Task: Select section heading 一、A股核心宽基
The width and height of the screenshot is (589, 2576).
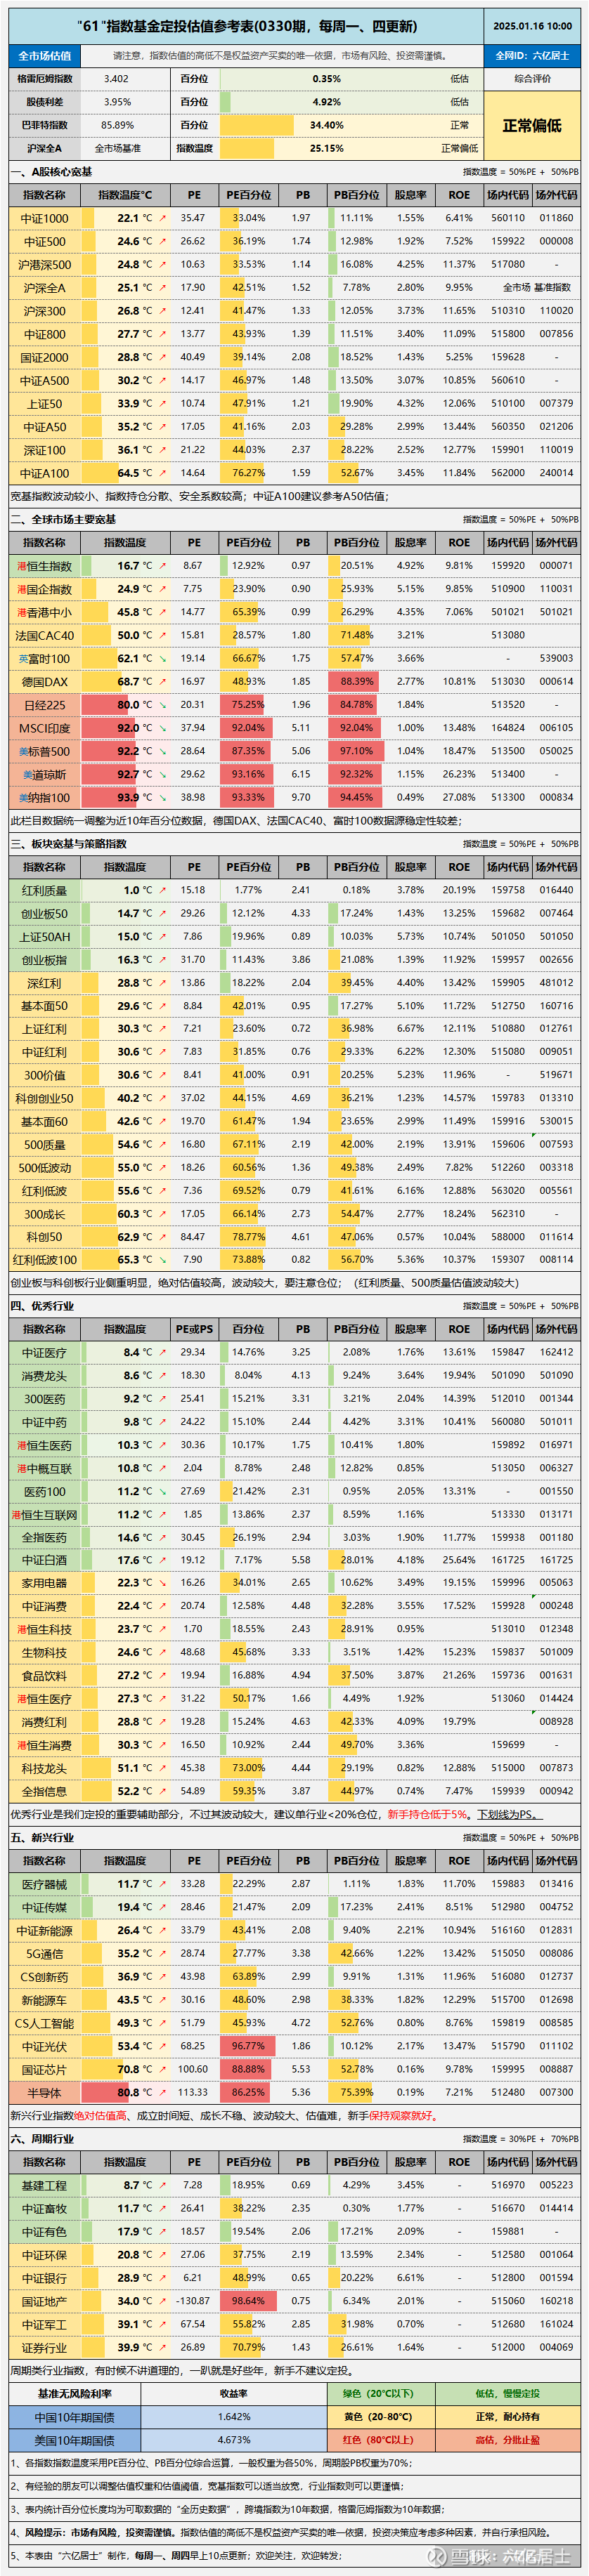Action: (51, 172)
